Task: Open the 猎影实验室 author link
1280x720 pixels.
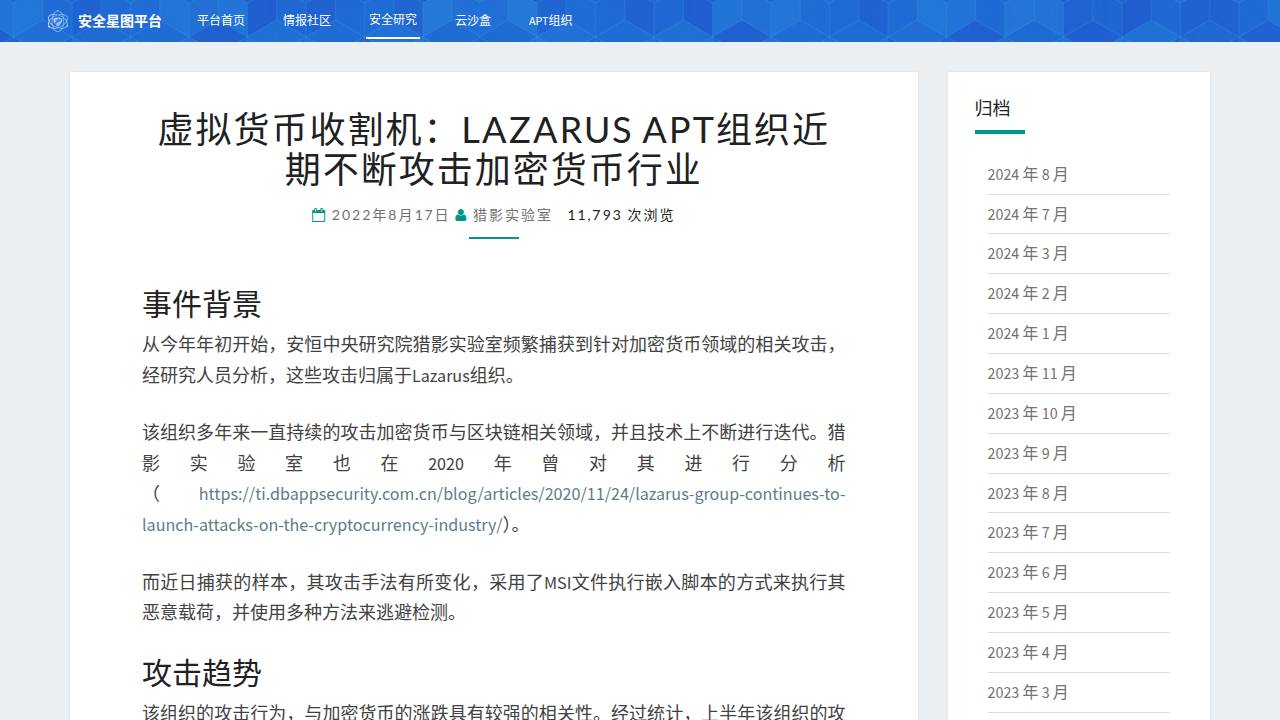Action: coord(512,215)
